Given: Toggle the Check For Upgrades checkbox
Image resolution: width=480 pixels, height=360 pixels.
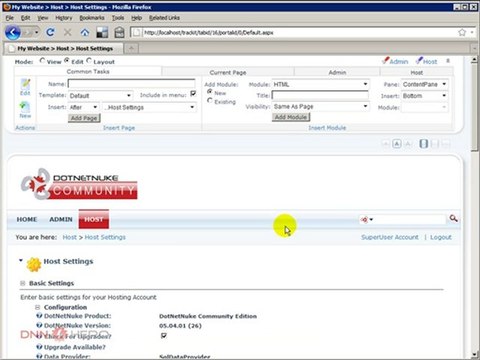Looking at the screenshot, I should (164, 335).
